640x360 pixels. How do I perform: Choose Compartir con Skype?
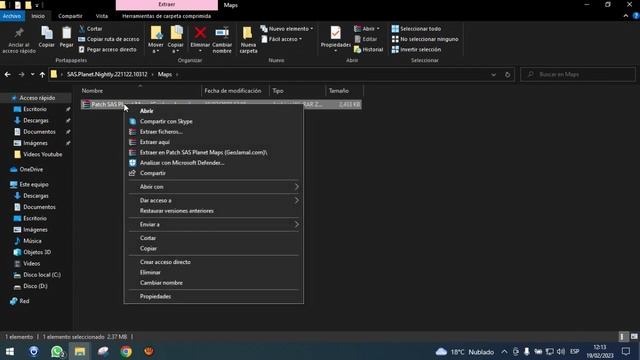[x=213, y=121]
